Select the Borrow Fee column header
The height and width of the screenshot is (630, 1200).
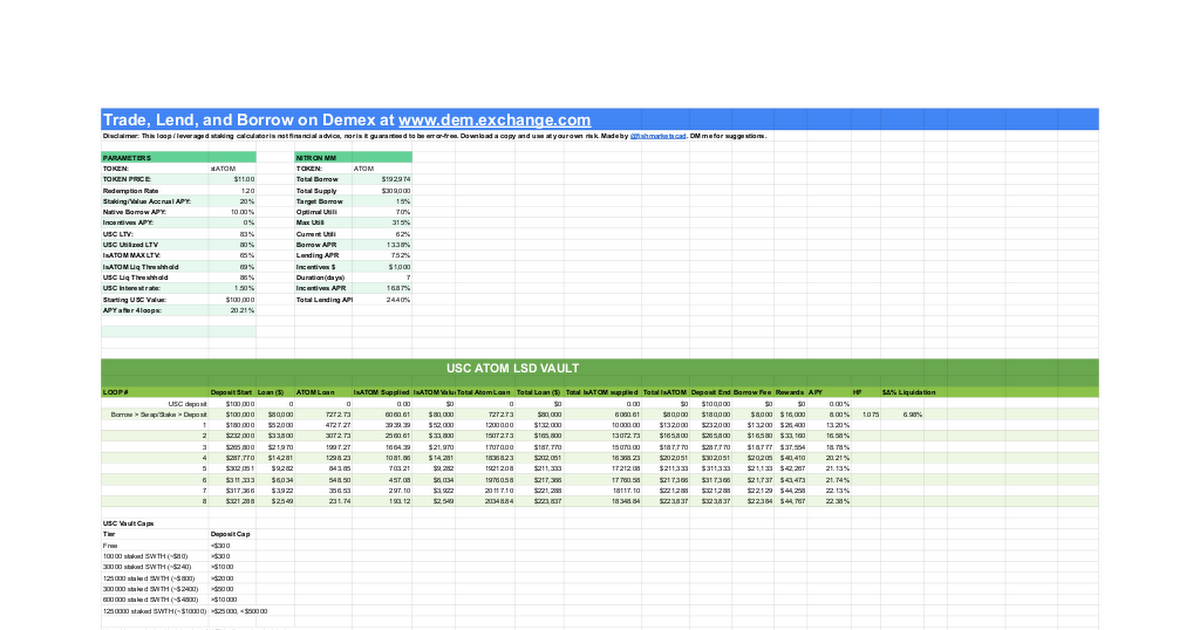click(754, 392)
